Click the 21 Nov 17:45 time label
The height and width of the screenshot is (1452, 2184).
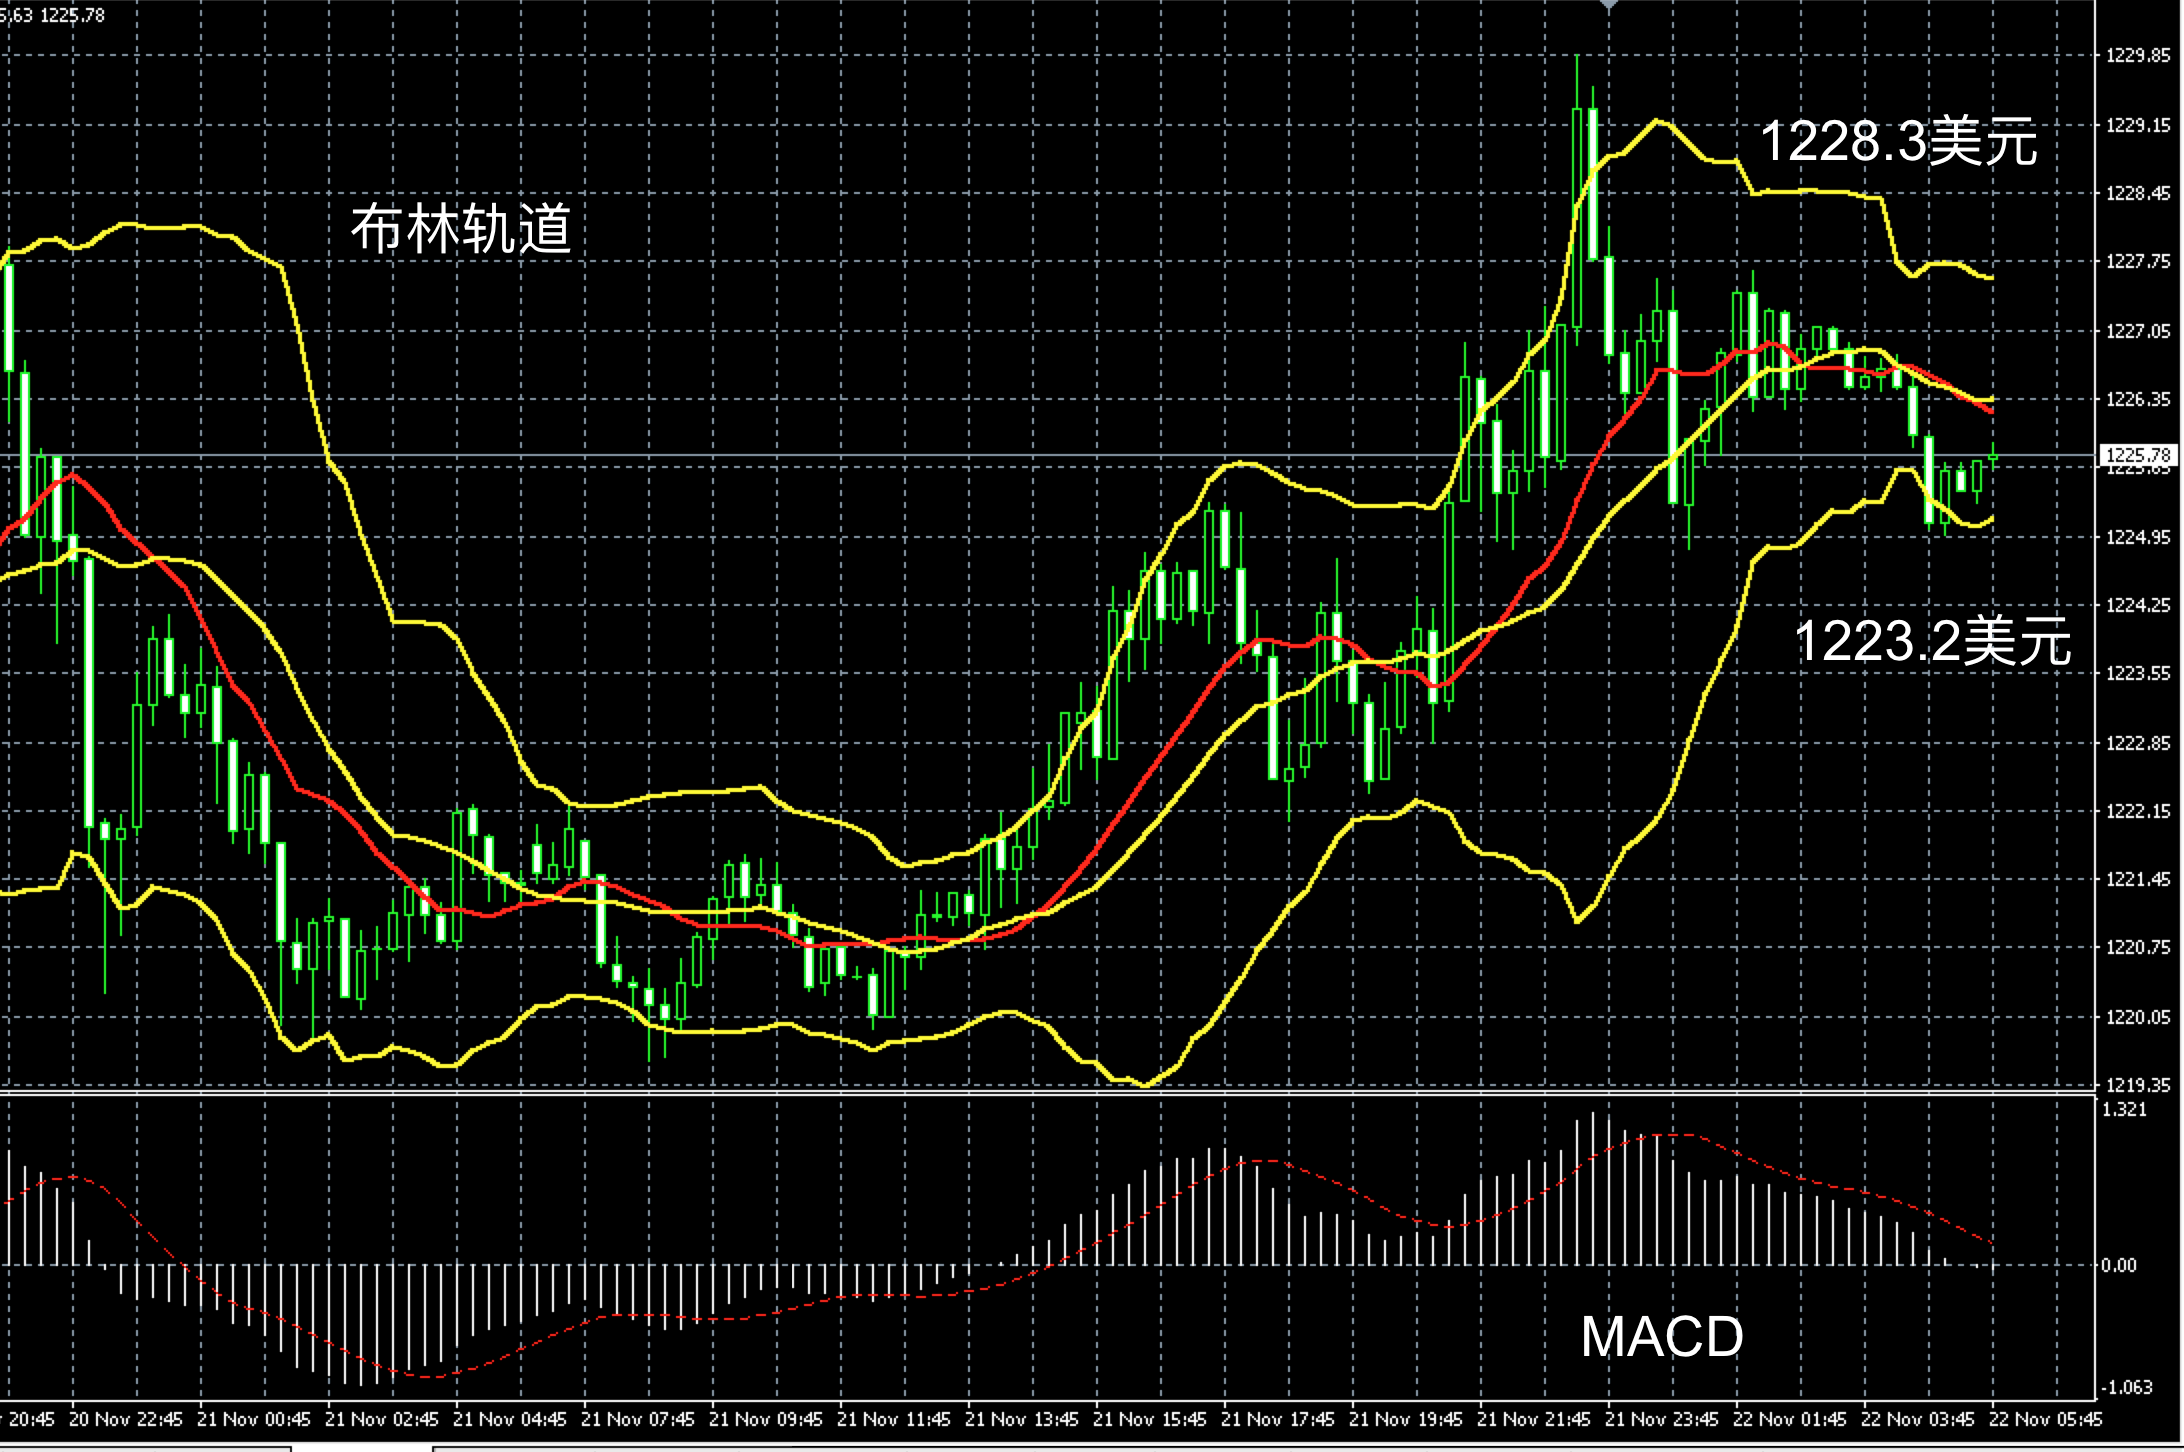coord(1278,1419)
